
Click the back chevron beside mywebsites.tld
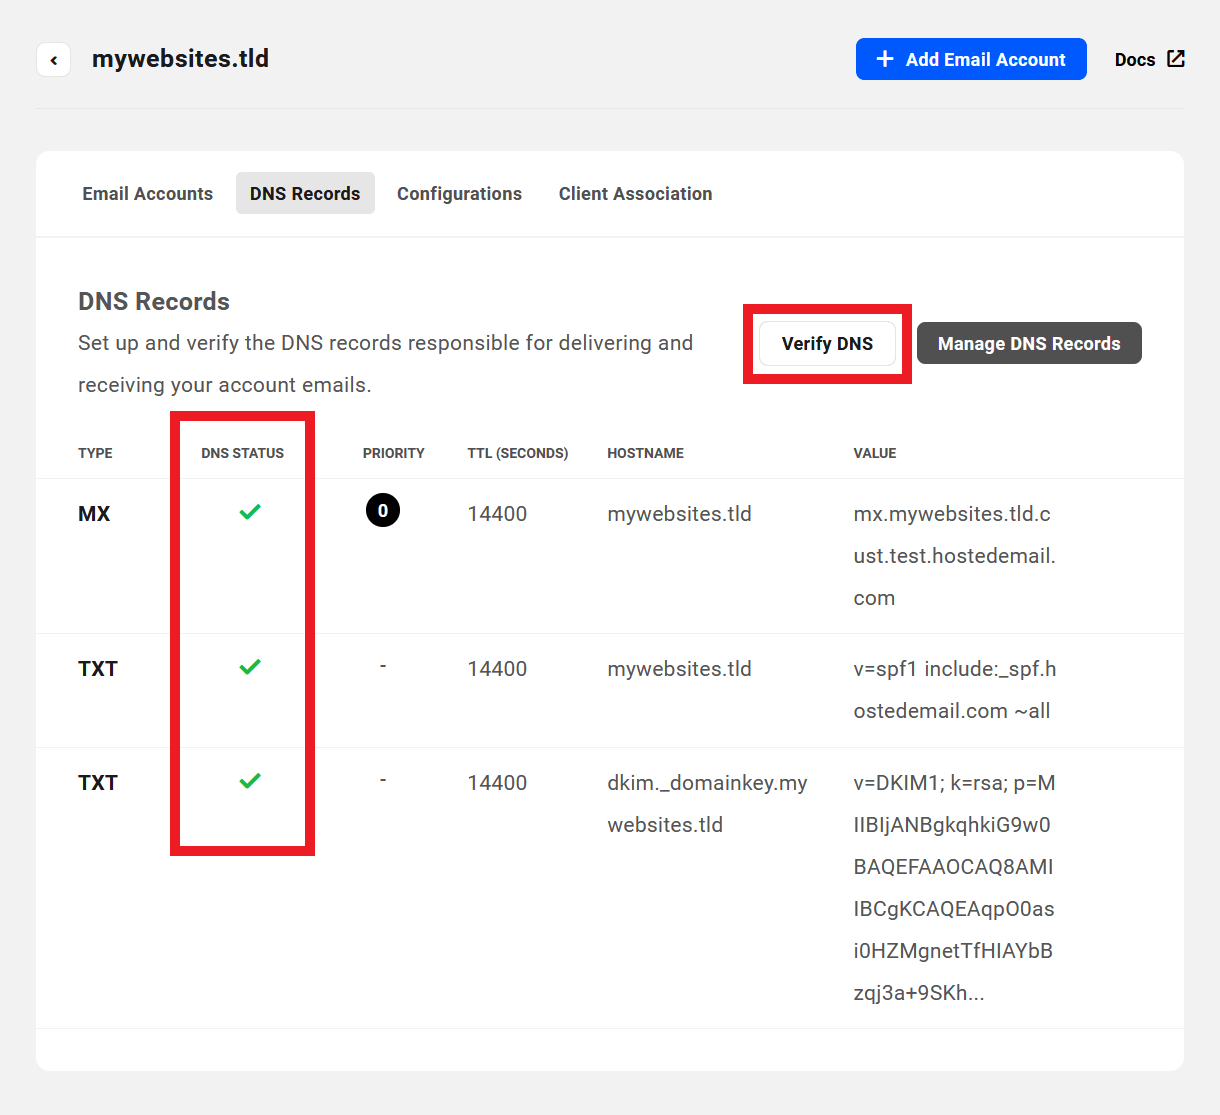[x=53, y=59]
